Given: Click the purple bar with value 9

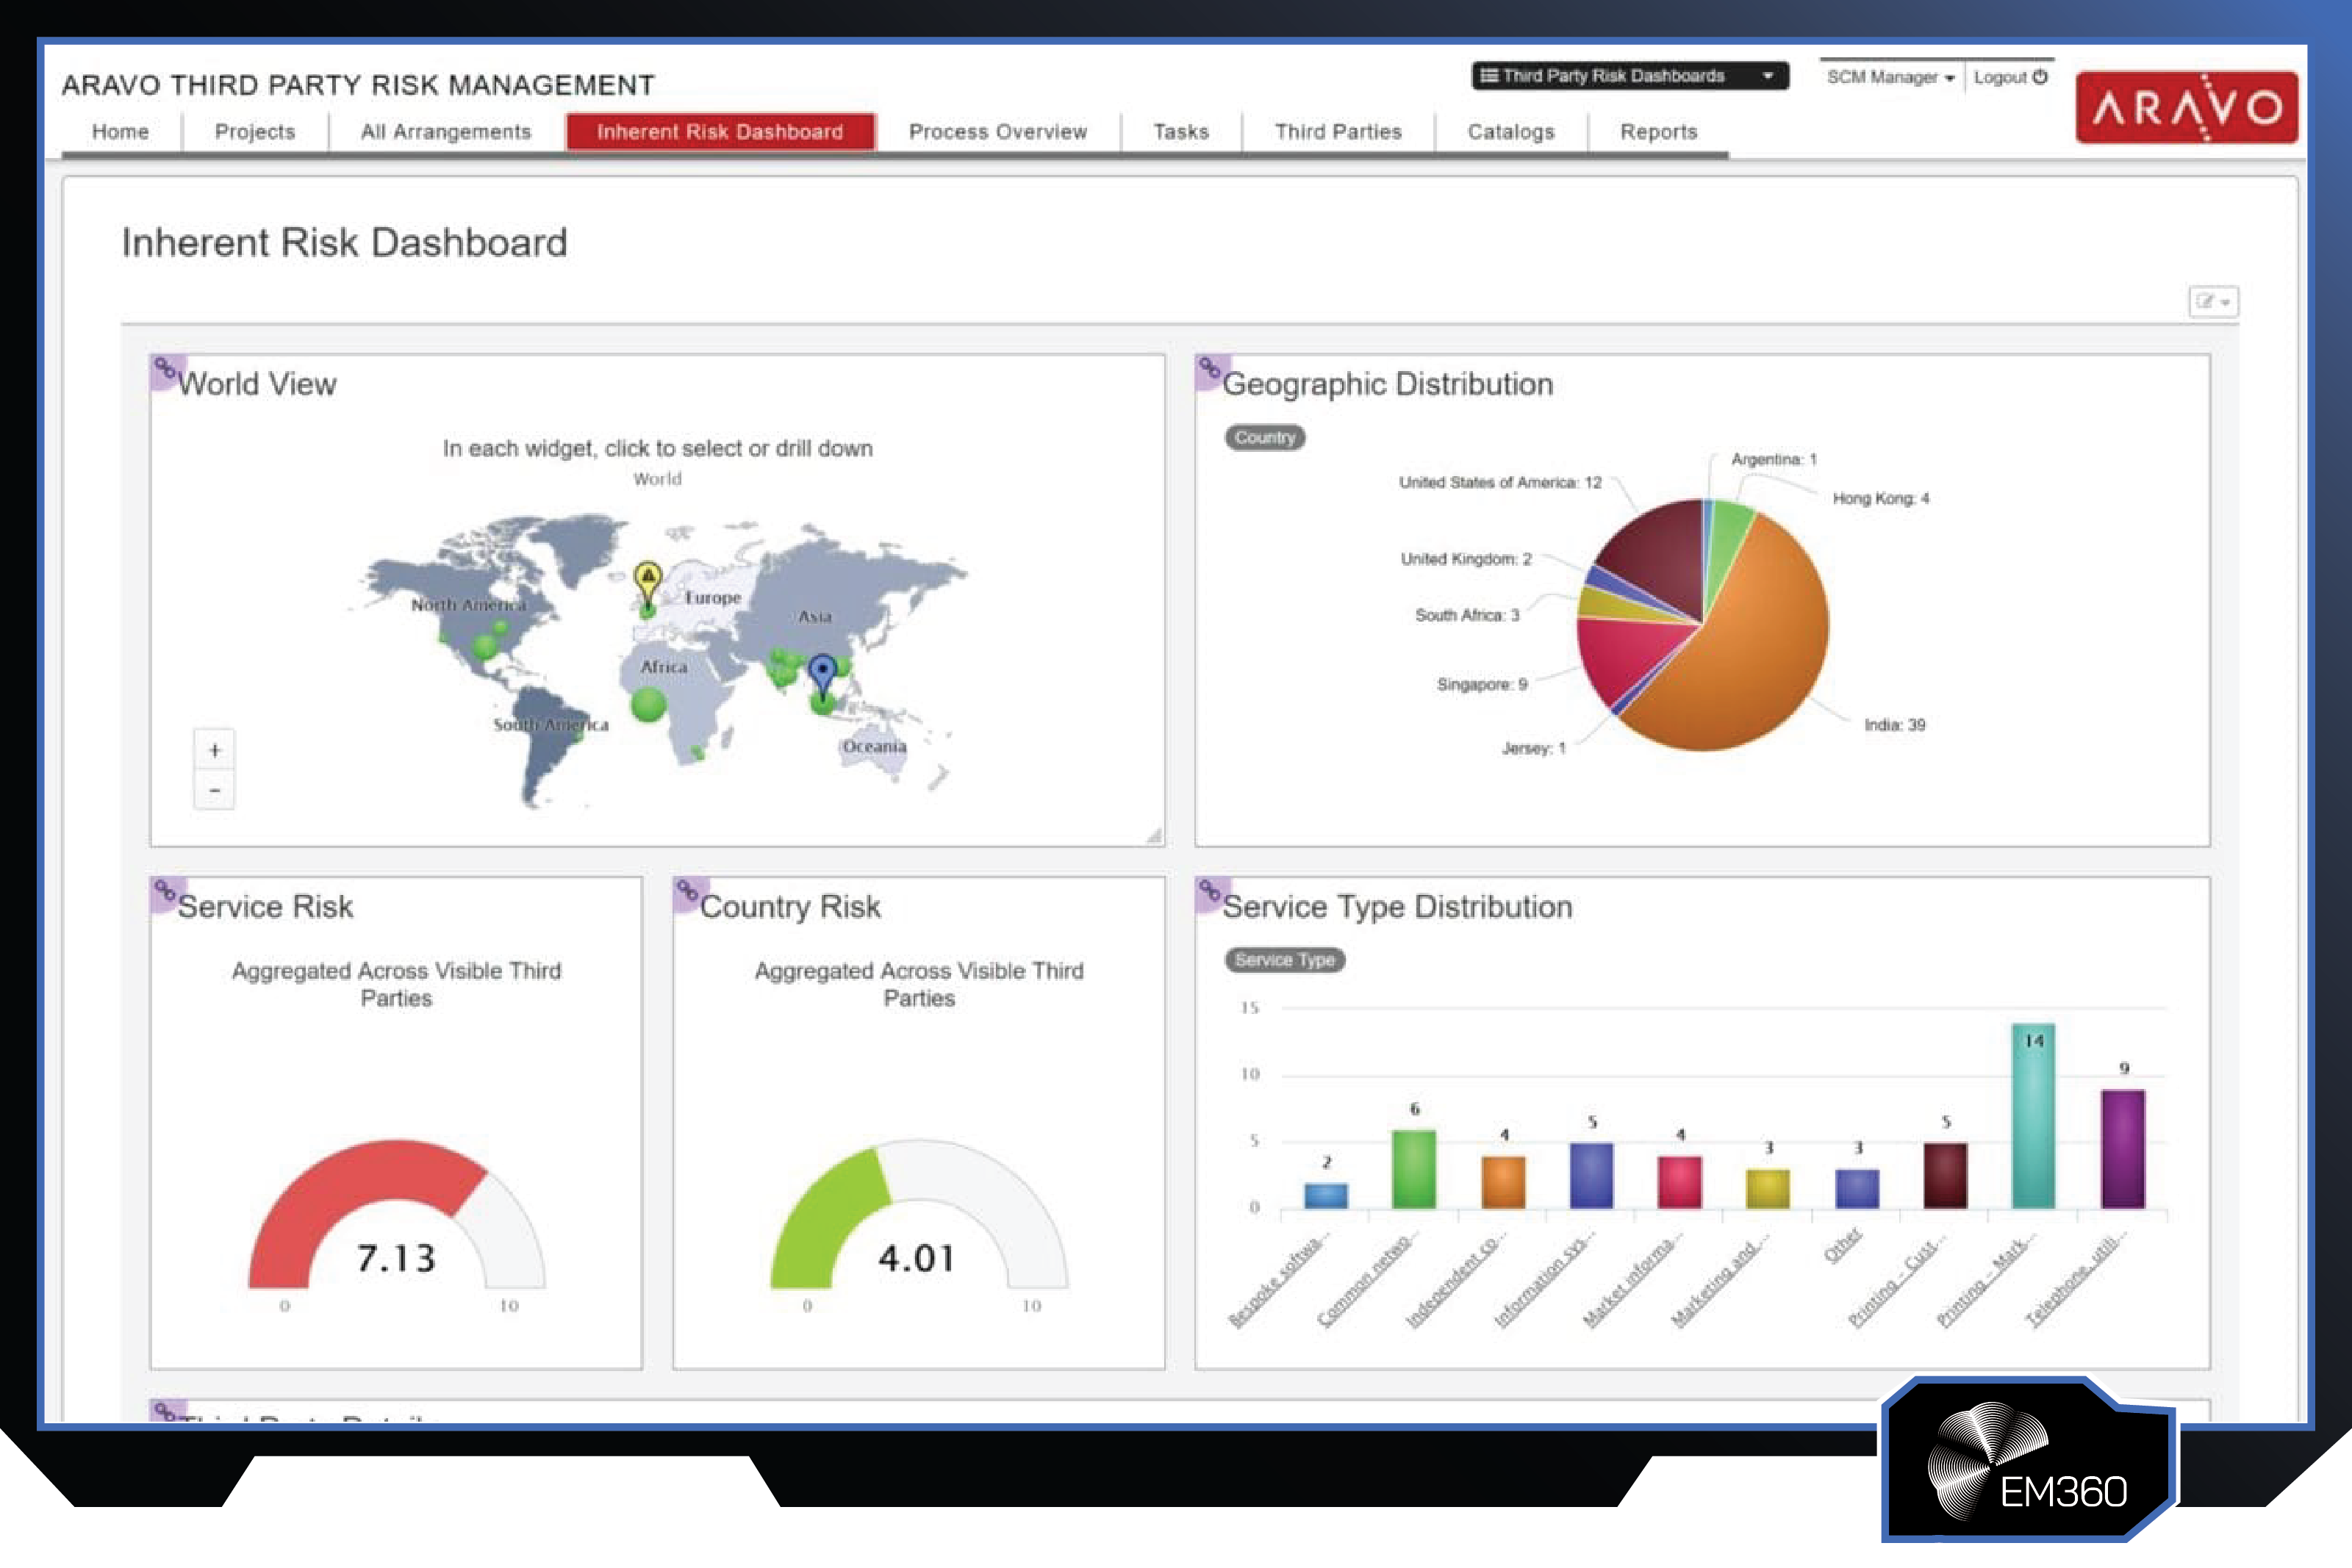Looking at the screenshot, I should (2122, 1149).
